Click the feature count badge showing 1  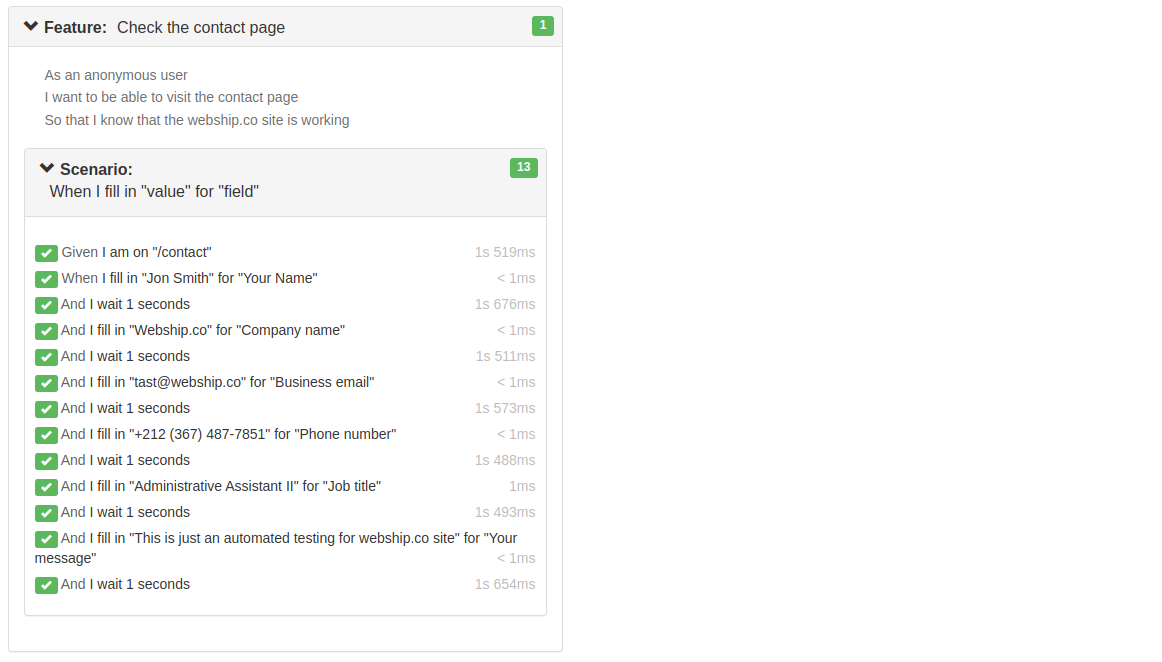(542, 26)
